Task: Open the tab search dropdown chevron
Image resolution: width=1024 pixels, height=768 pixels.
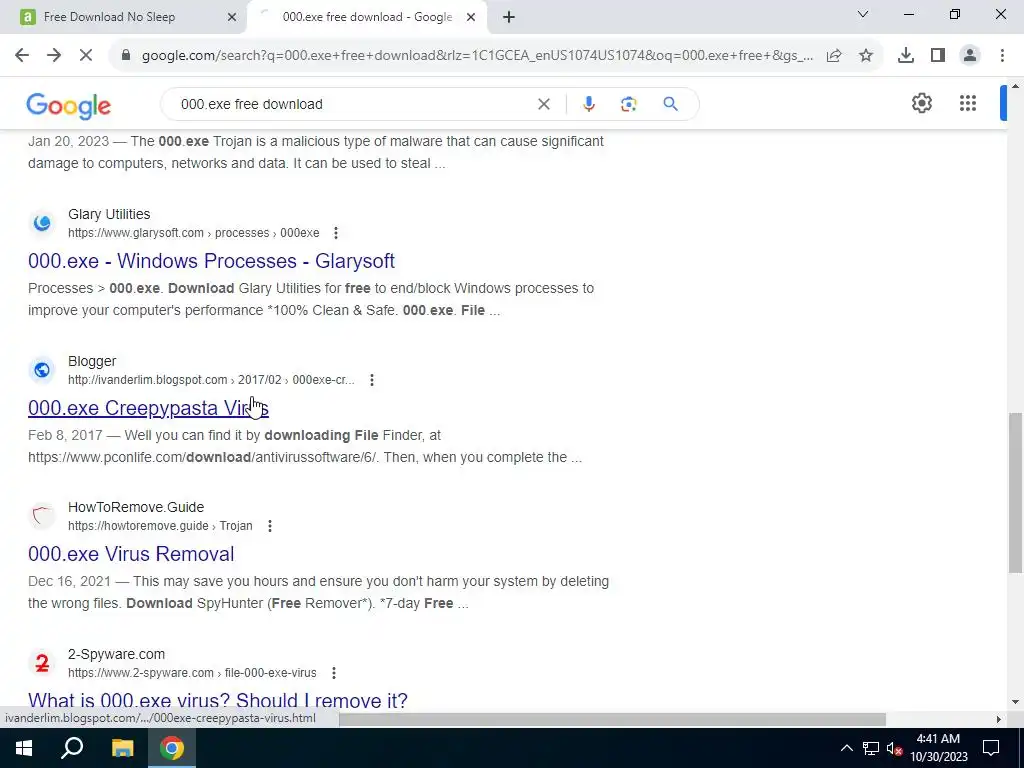Action: point(863,14)
